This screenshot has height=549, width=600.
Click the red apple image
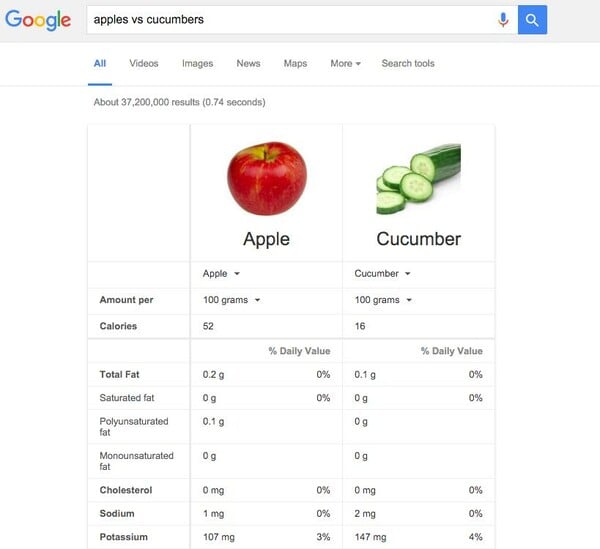[x=267, y=178]
